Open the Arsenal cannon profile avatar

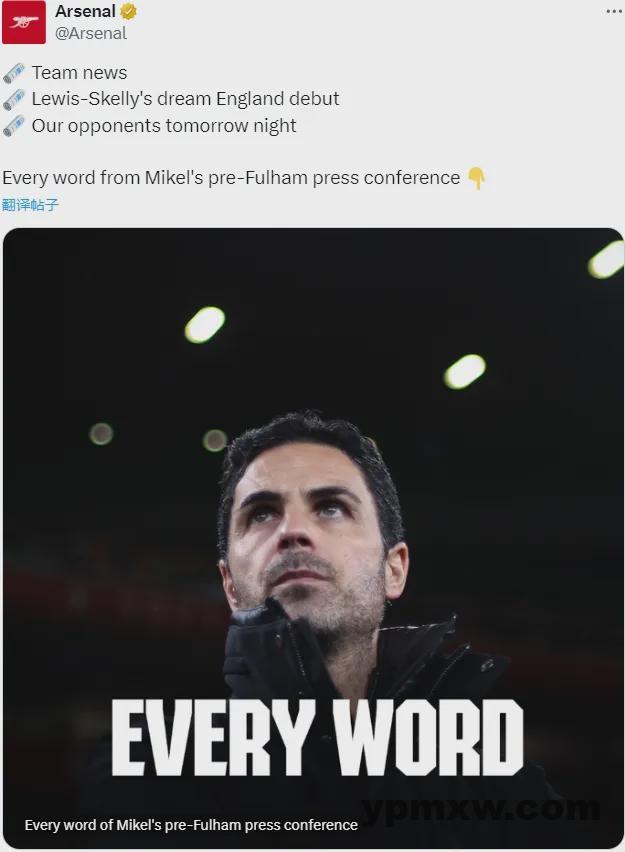point(24,22)
